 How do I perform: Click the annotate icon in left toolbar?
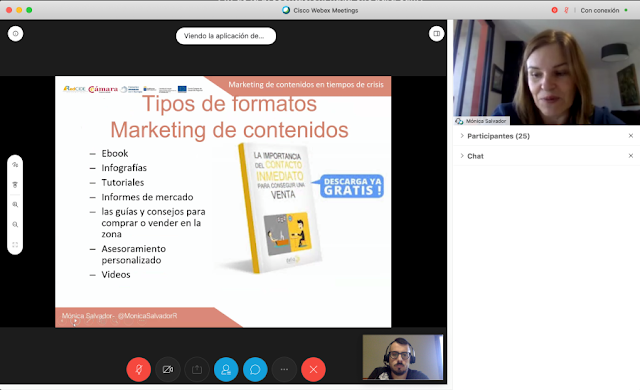coord(15,165)
